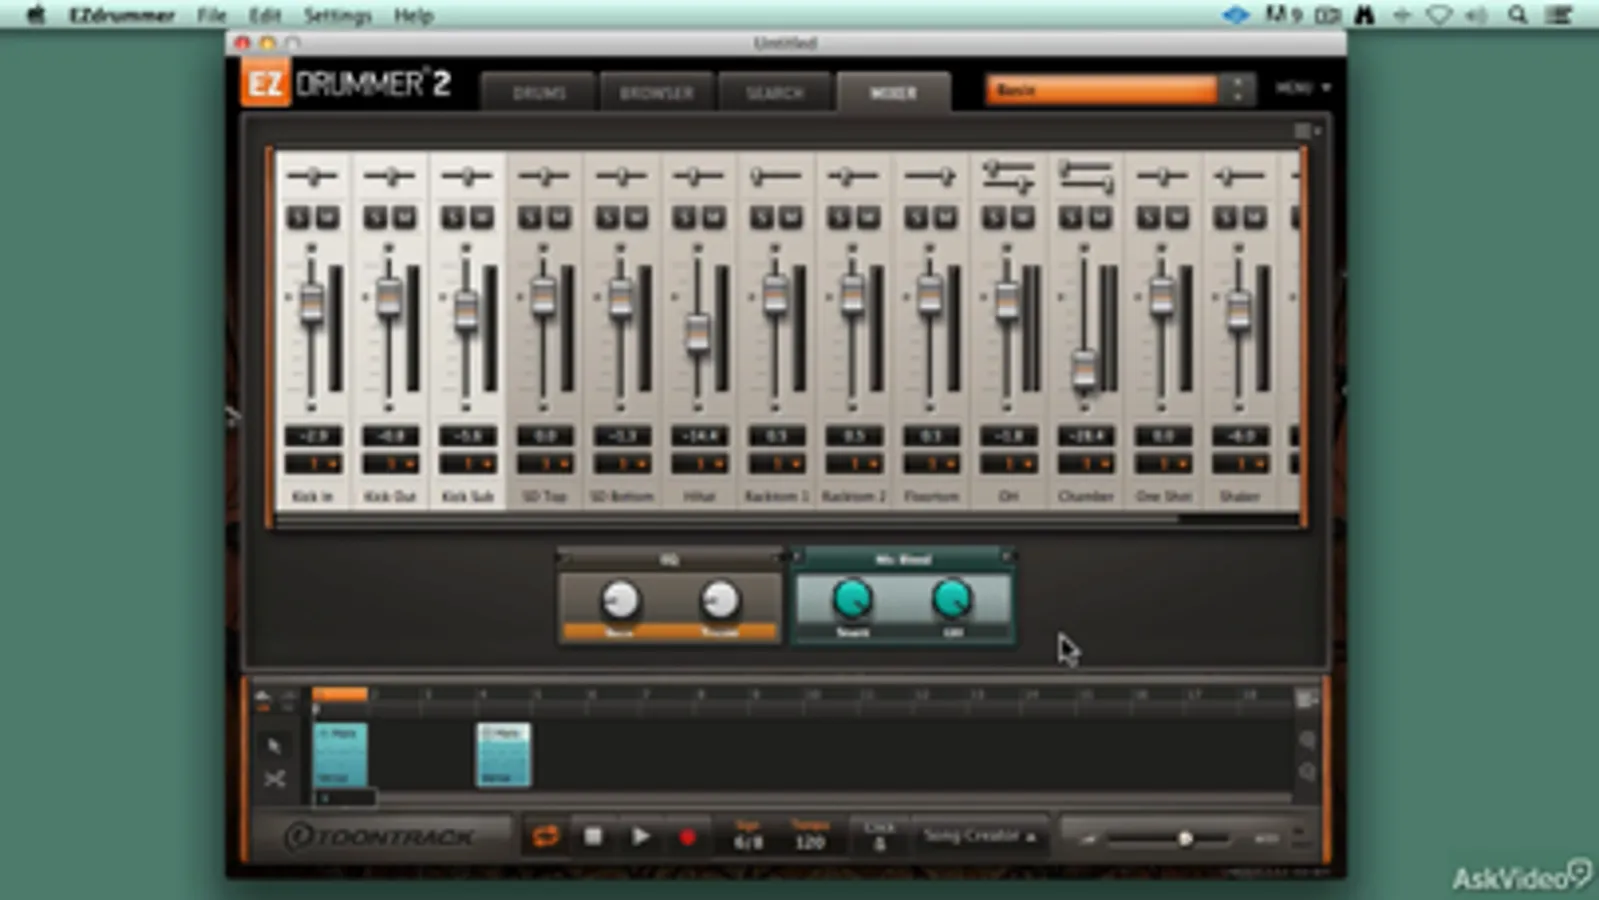Select the arrow pointer tool in song track

point(275,745)
